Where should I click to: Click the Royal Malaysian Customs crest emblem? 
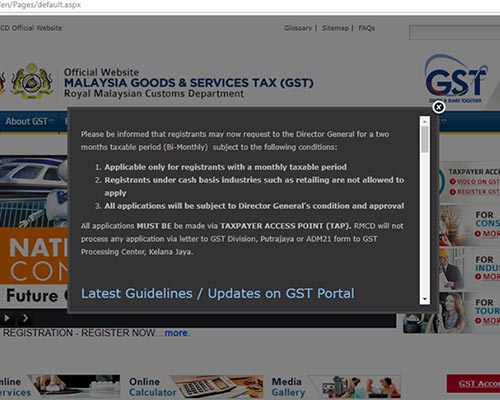[x=32, y=81]
